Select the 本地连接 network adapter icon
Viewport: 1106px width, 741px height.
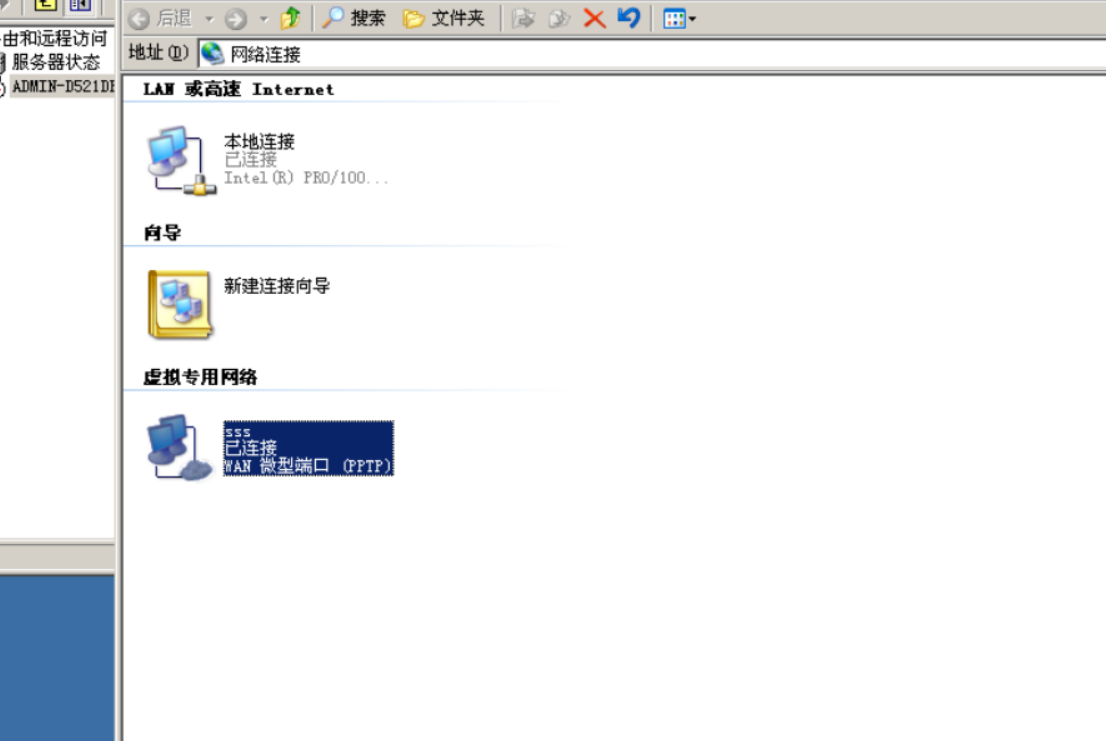[x=181, y=161]
